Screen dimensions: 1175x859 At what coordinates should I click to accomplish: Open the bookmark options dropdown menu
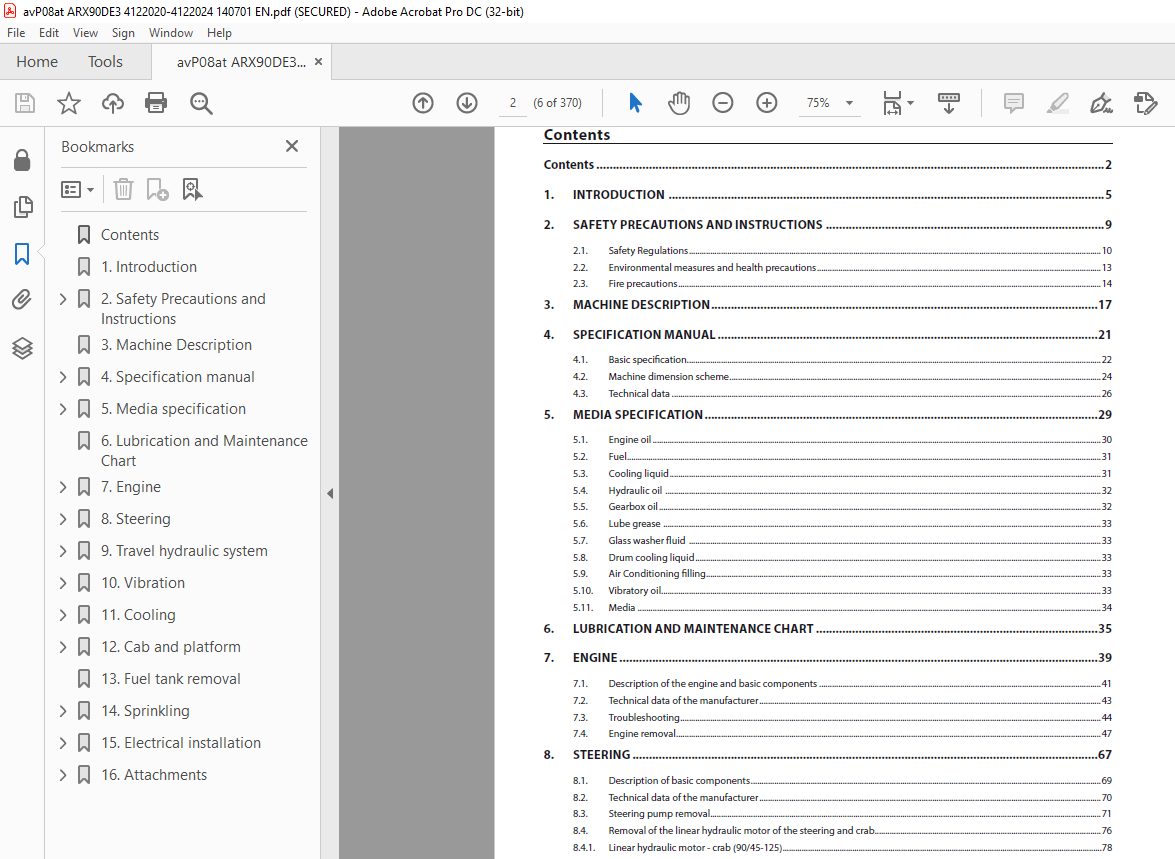point(77,189)
